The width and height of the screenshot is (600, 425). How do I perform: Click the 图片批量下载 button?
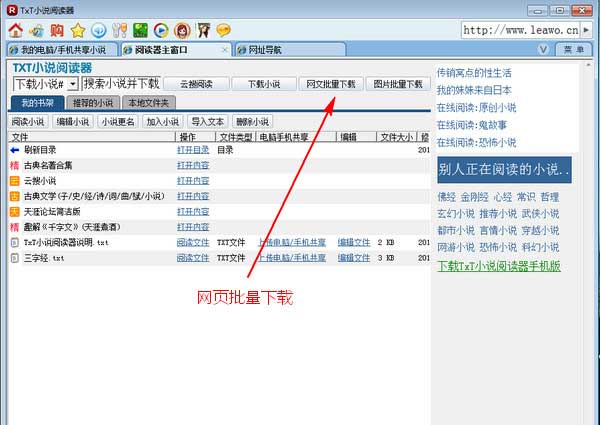point(398,84)
